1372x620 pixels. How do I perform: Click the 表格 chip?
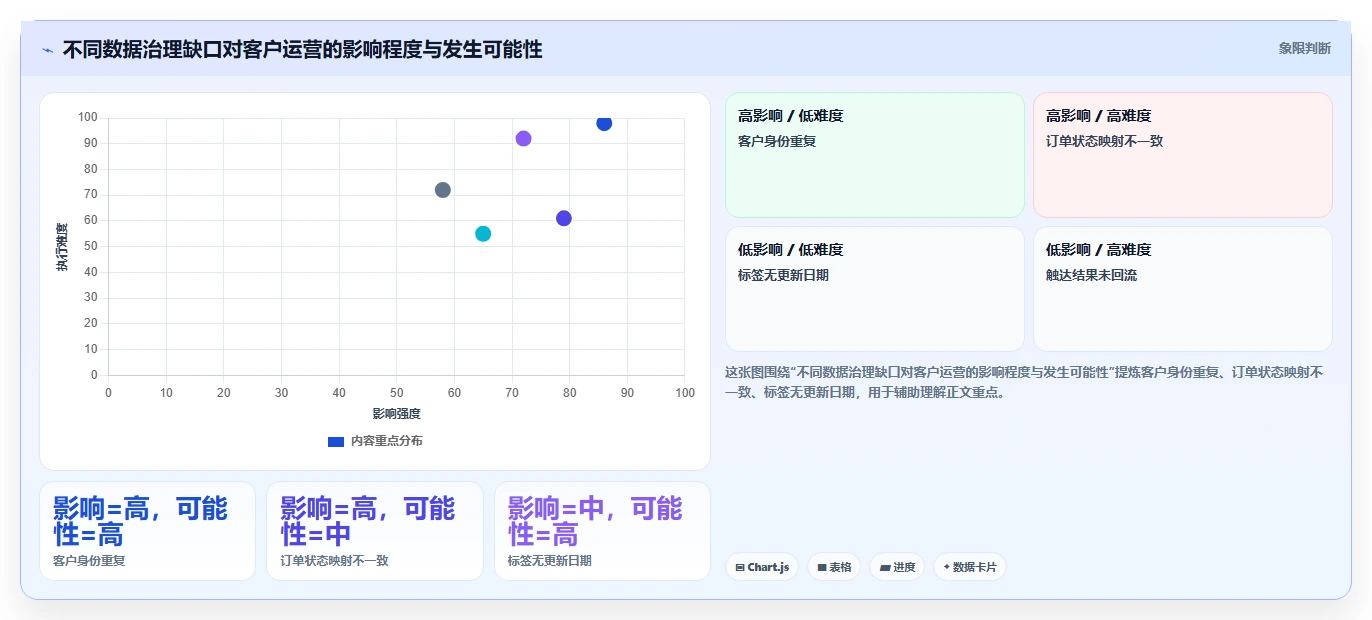pos(834,567)
